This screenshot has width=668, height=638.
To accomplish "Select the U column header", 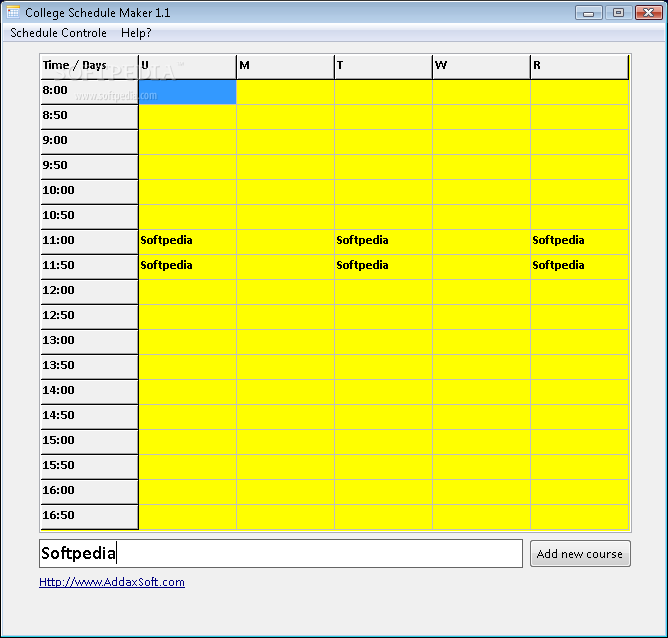I will (187, 66).
